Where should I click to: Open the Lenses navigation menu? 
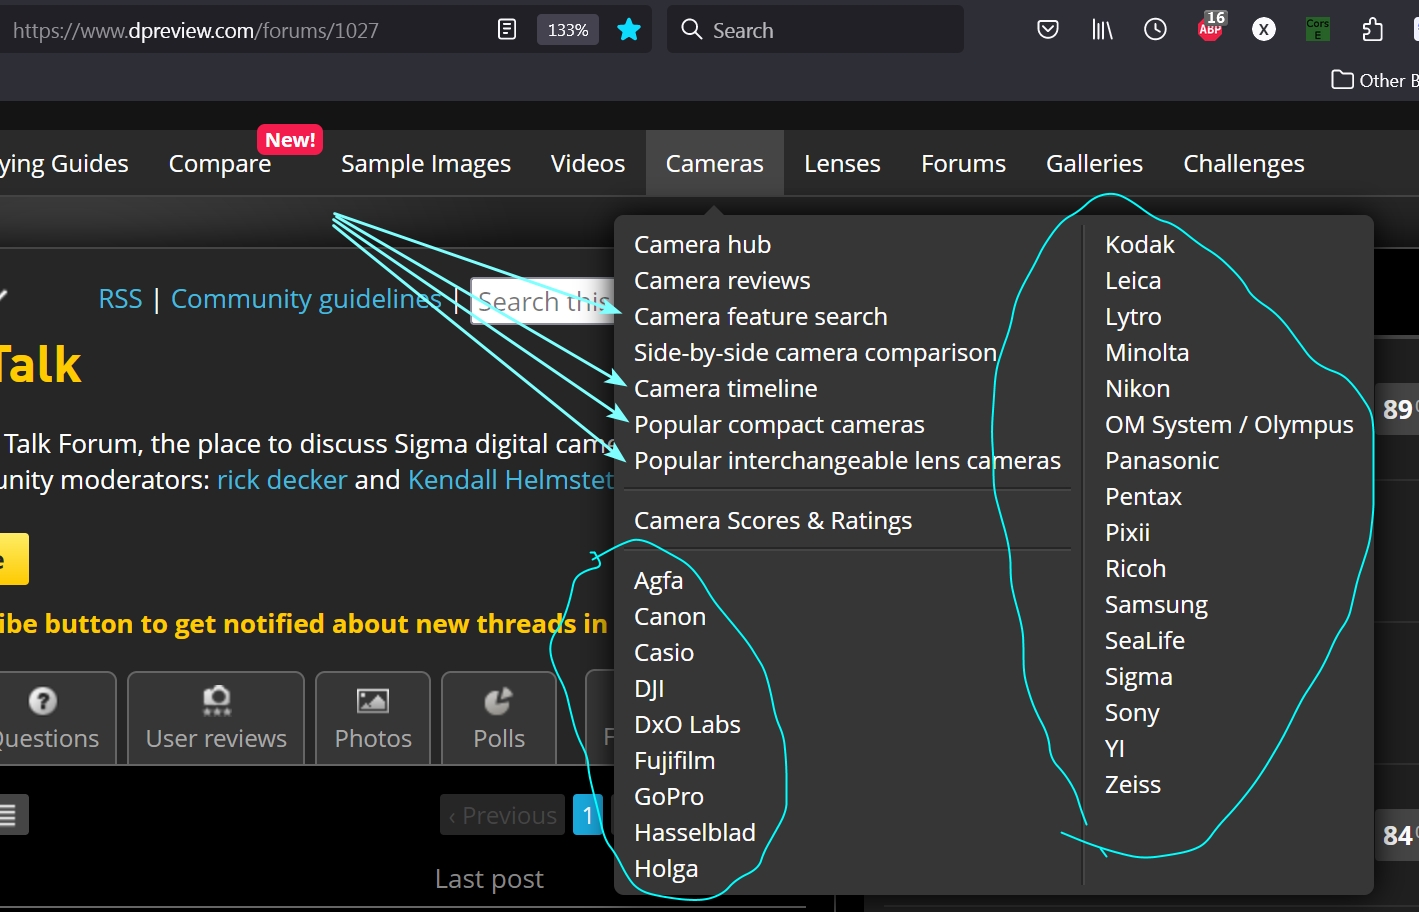tap(842, 164)
